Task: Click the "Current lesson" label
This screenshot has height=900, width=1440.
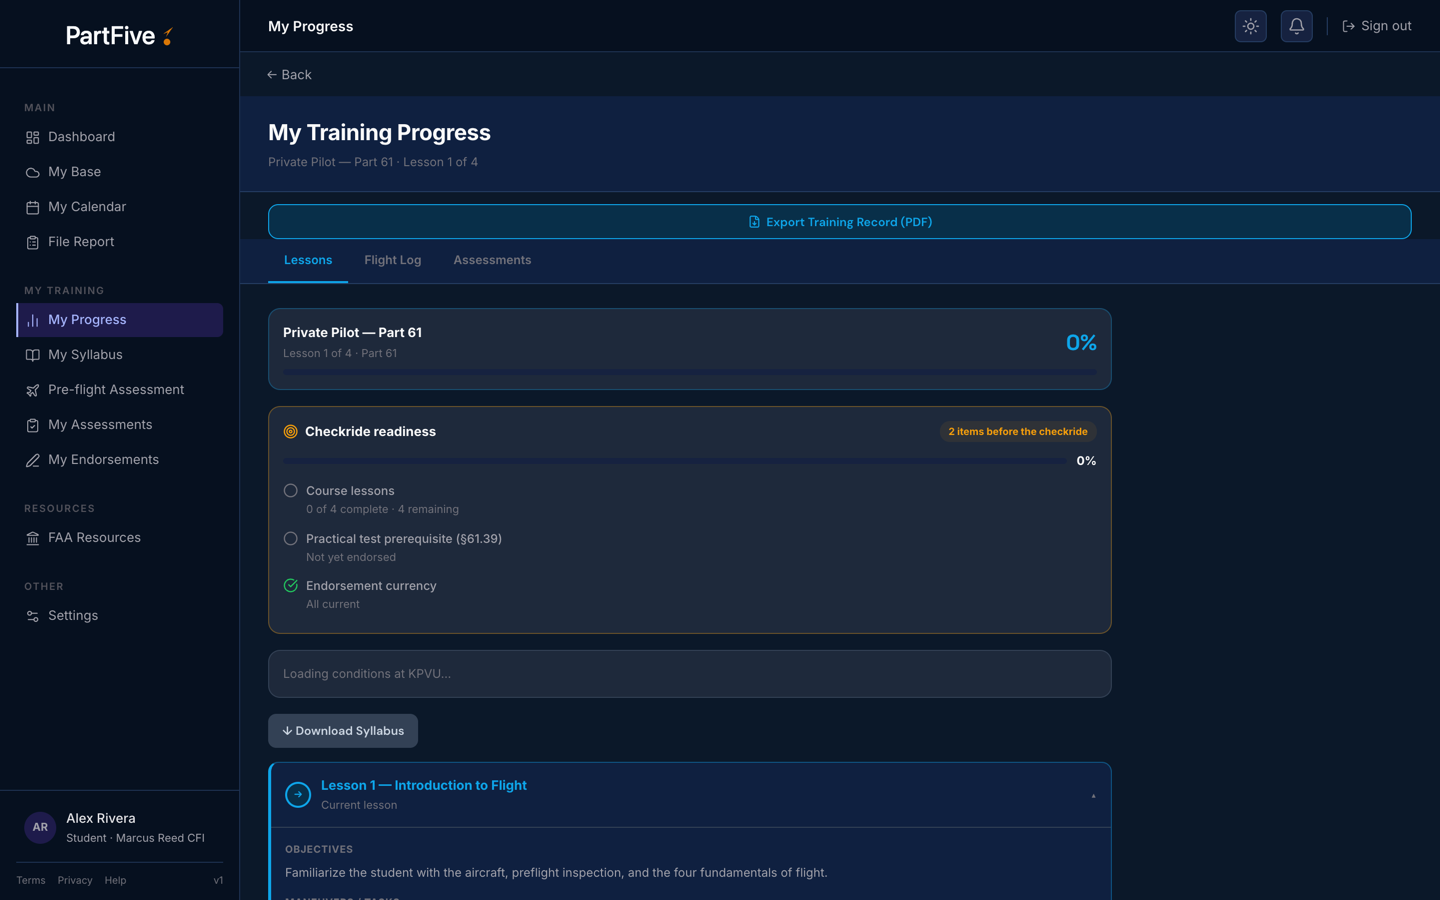Action: 359,806
